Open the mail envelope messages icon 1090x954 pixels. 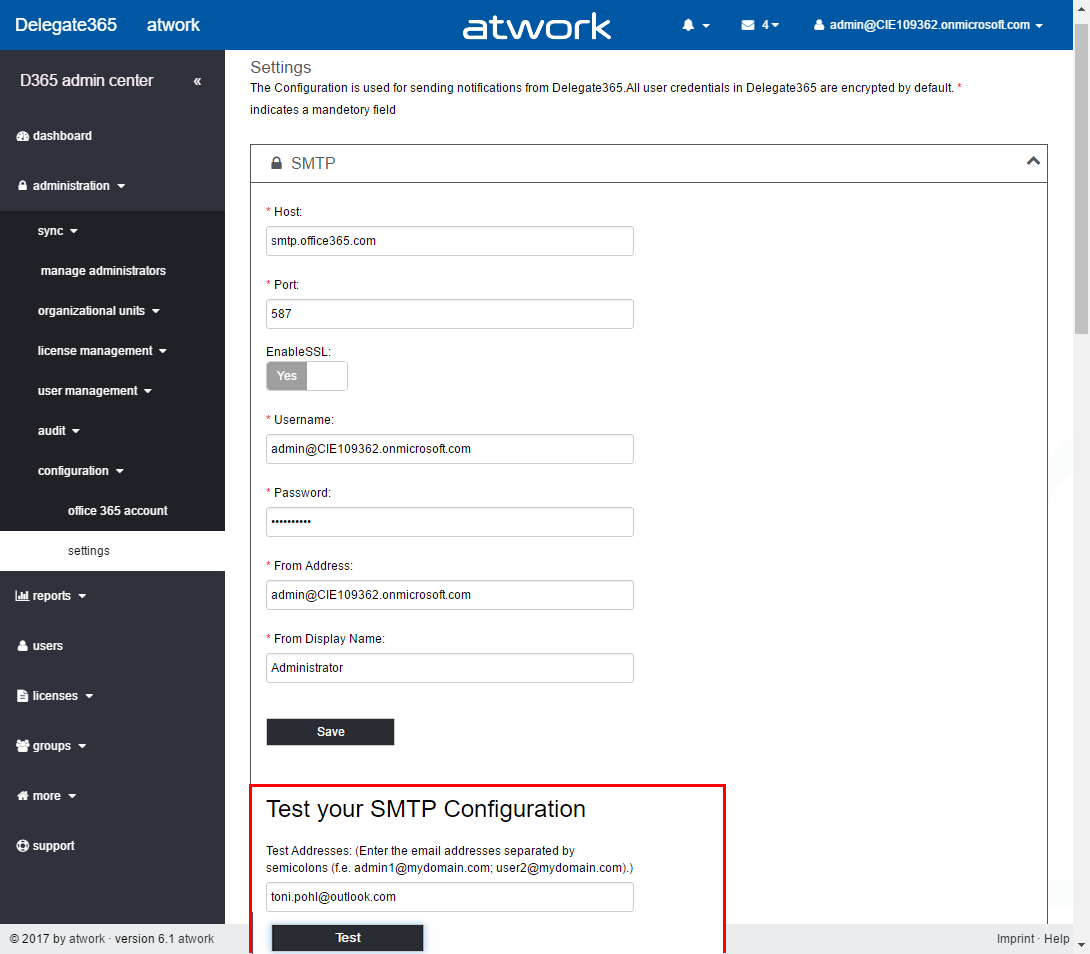(x=748, y=25)
